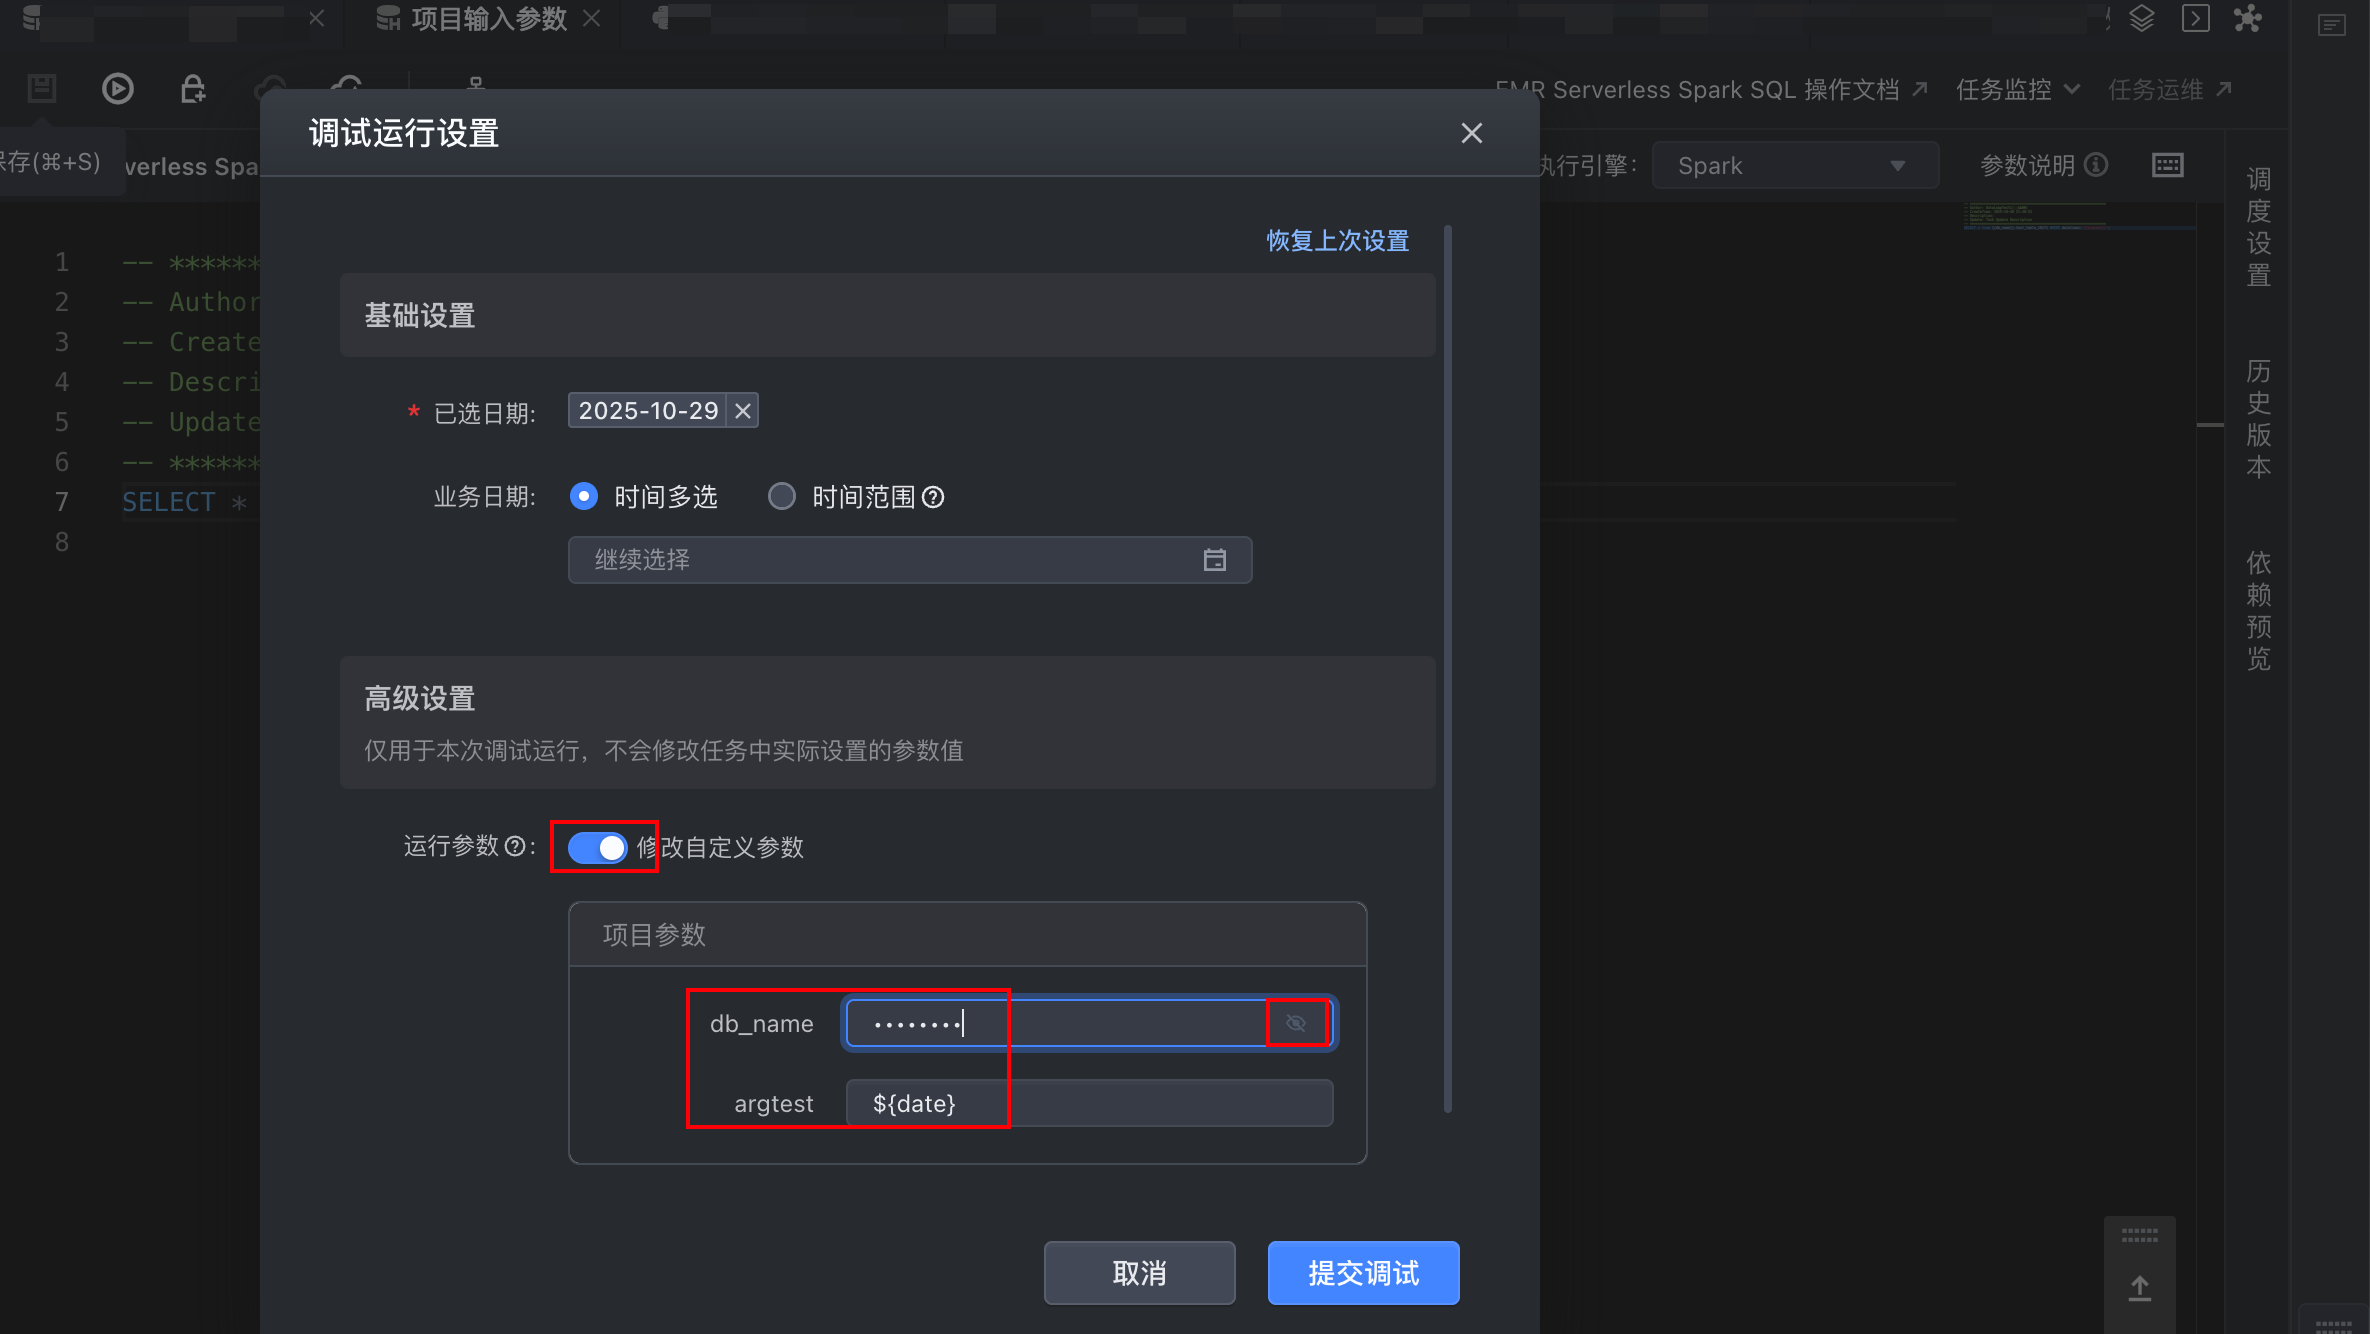Switch to 项目输入参数 tab

(x=487, y=19)
